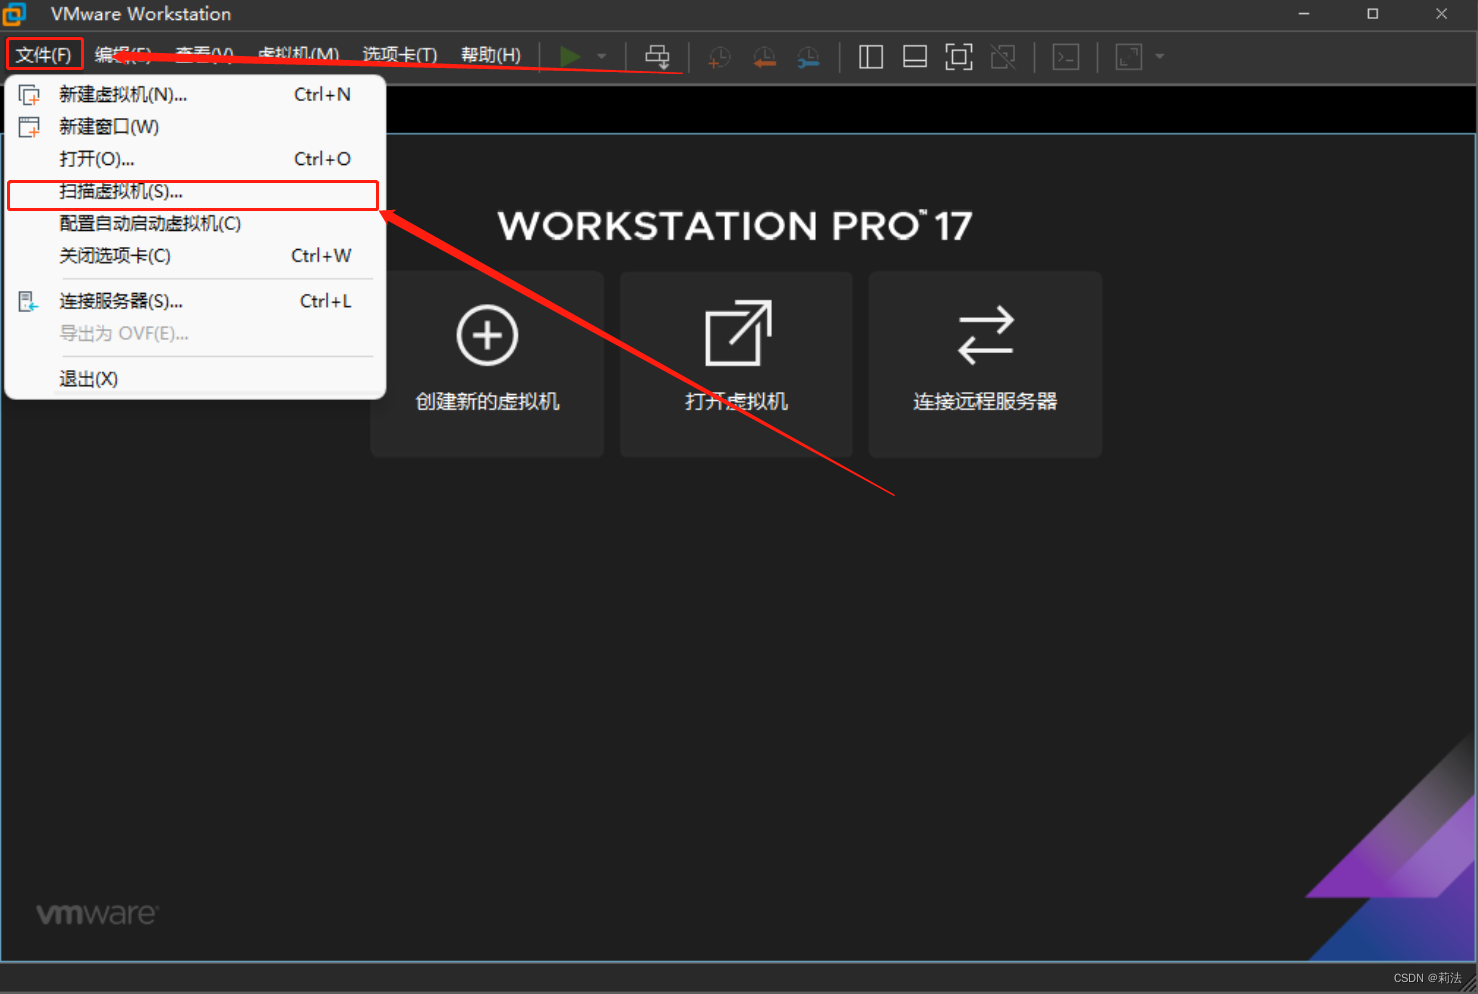1478x994 pixels.
Task: Click the two-way arrows remote icon
Action: (985, 335)
